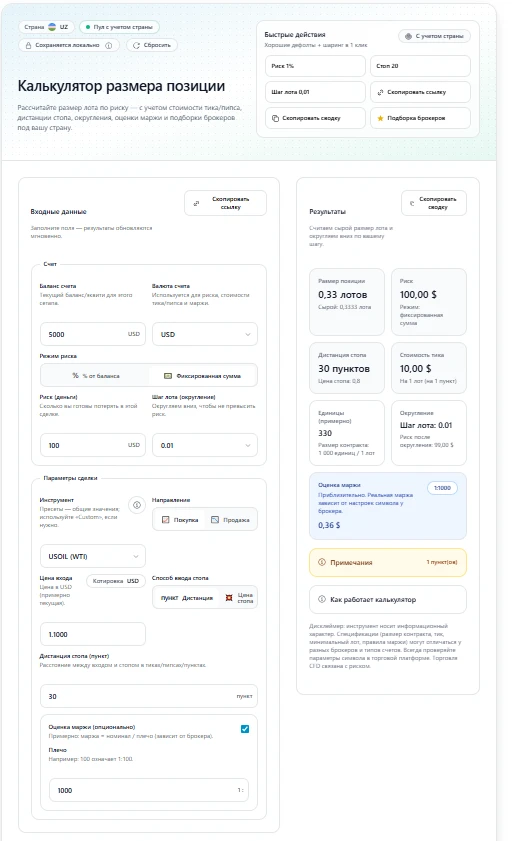The height and width of the screenshot is (841, 512).
Task: Choose Дистанция stop input method
Action: [x=187, y=597]
